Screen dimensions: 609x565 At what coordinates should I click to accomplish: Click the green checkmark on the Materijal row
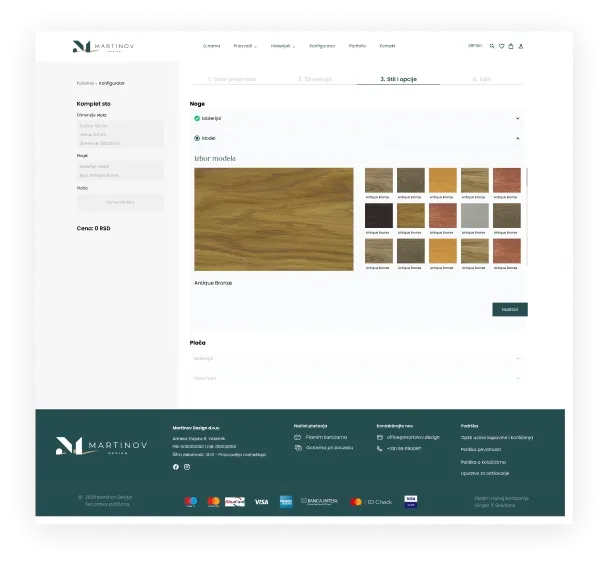197,118
